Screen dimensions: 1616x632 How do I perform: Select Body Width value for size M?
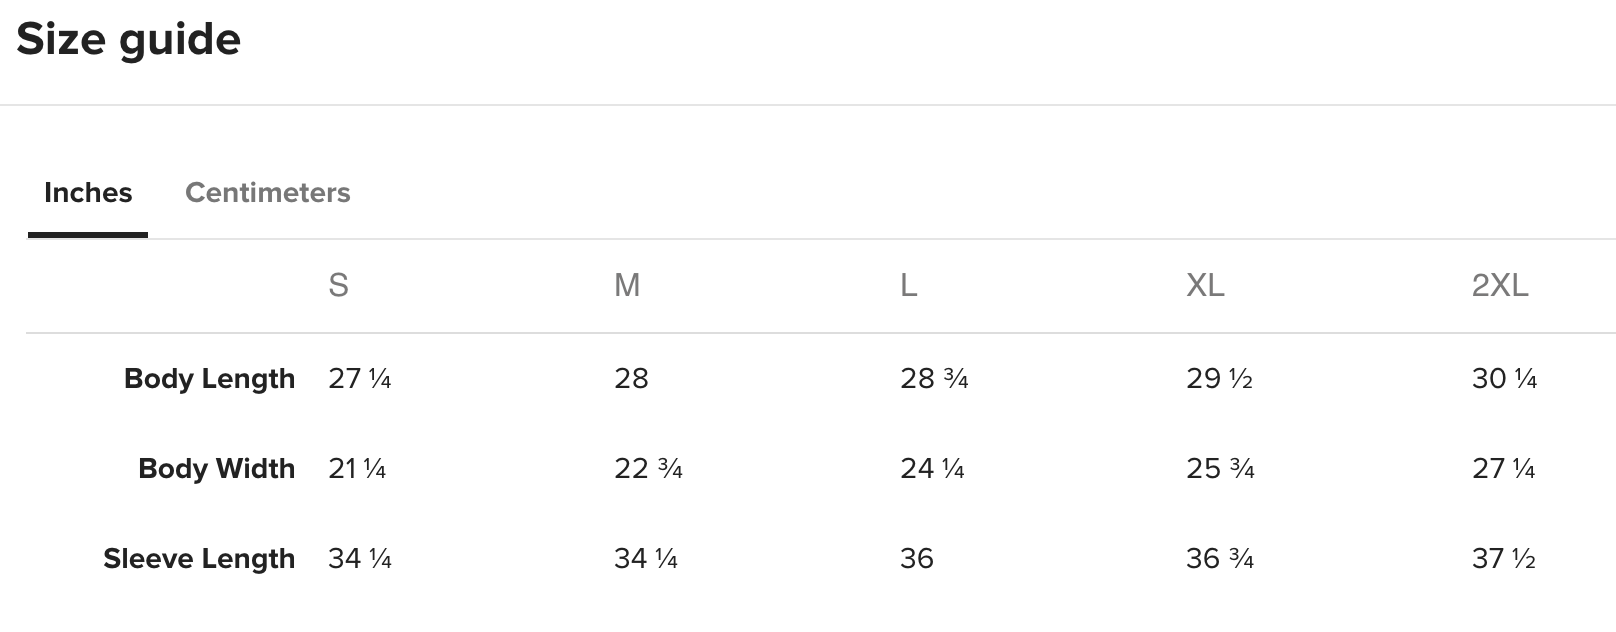pyautogui.click(x=648, y=468)
